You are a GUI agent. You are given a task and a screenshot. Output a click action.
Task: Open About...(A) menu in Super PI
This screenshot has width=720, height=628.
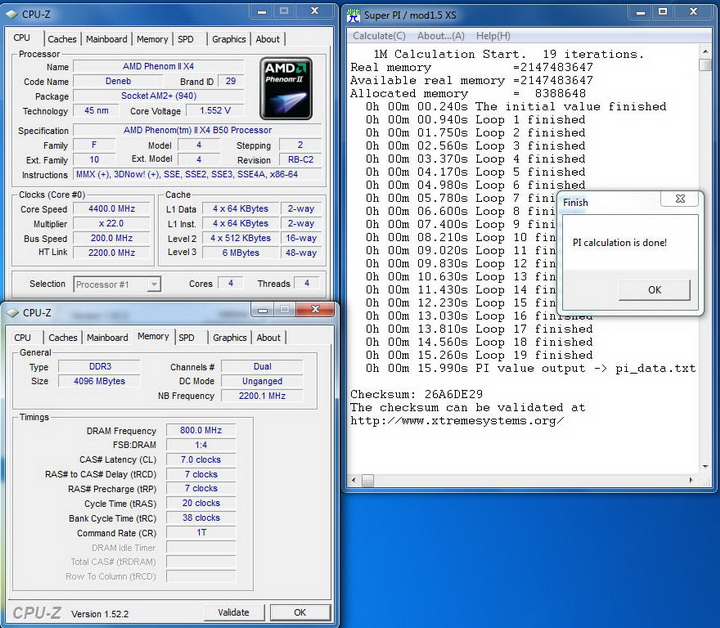(x=441, y=36)
